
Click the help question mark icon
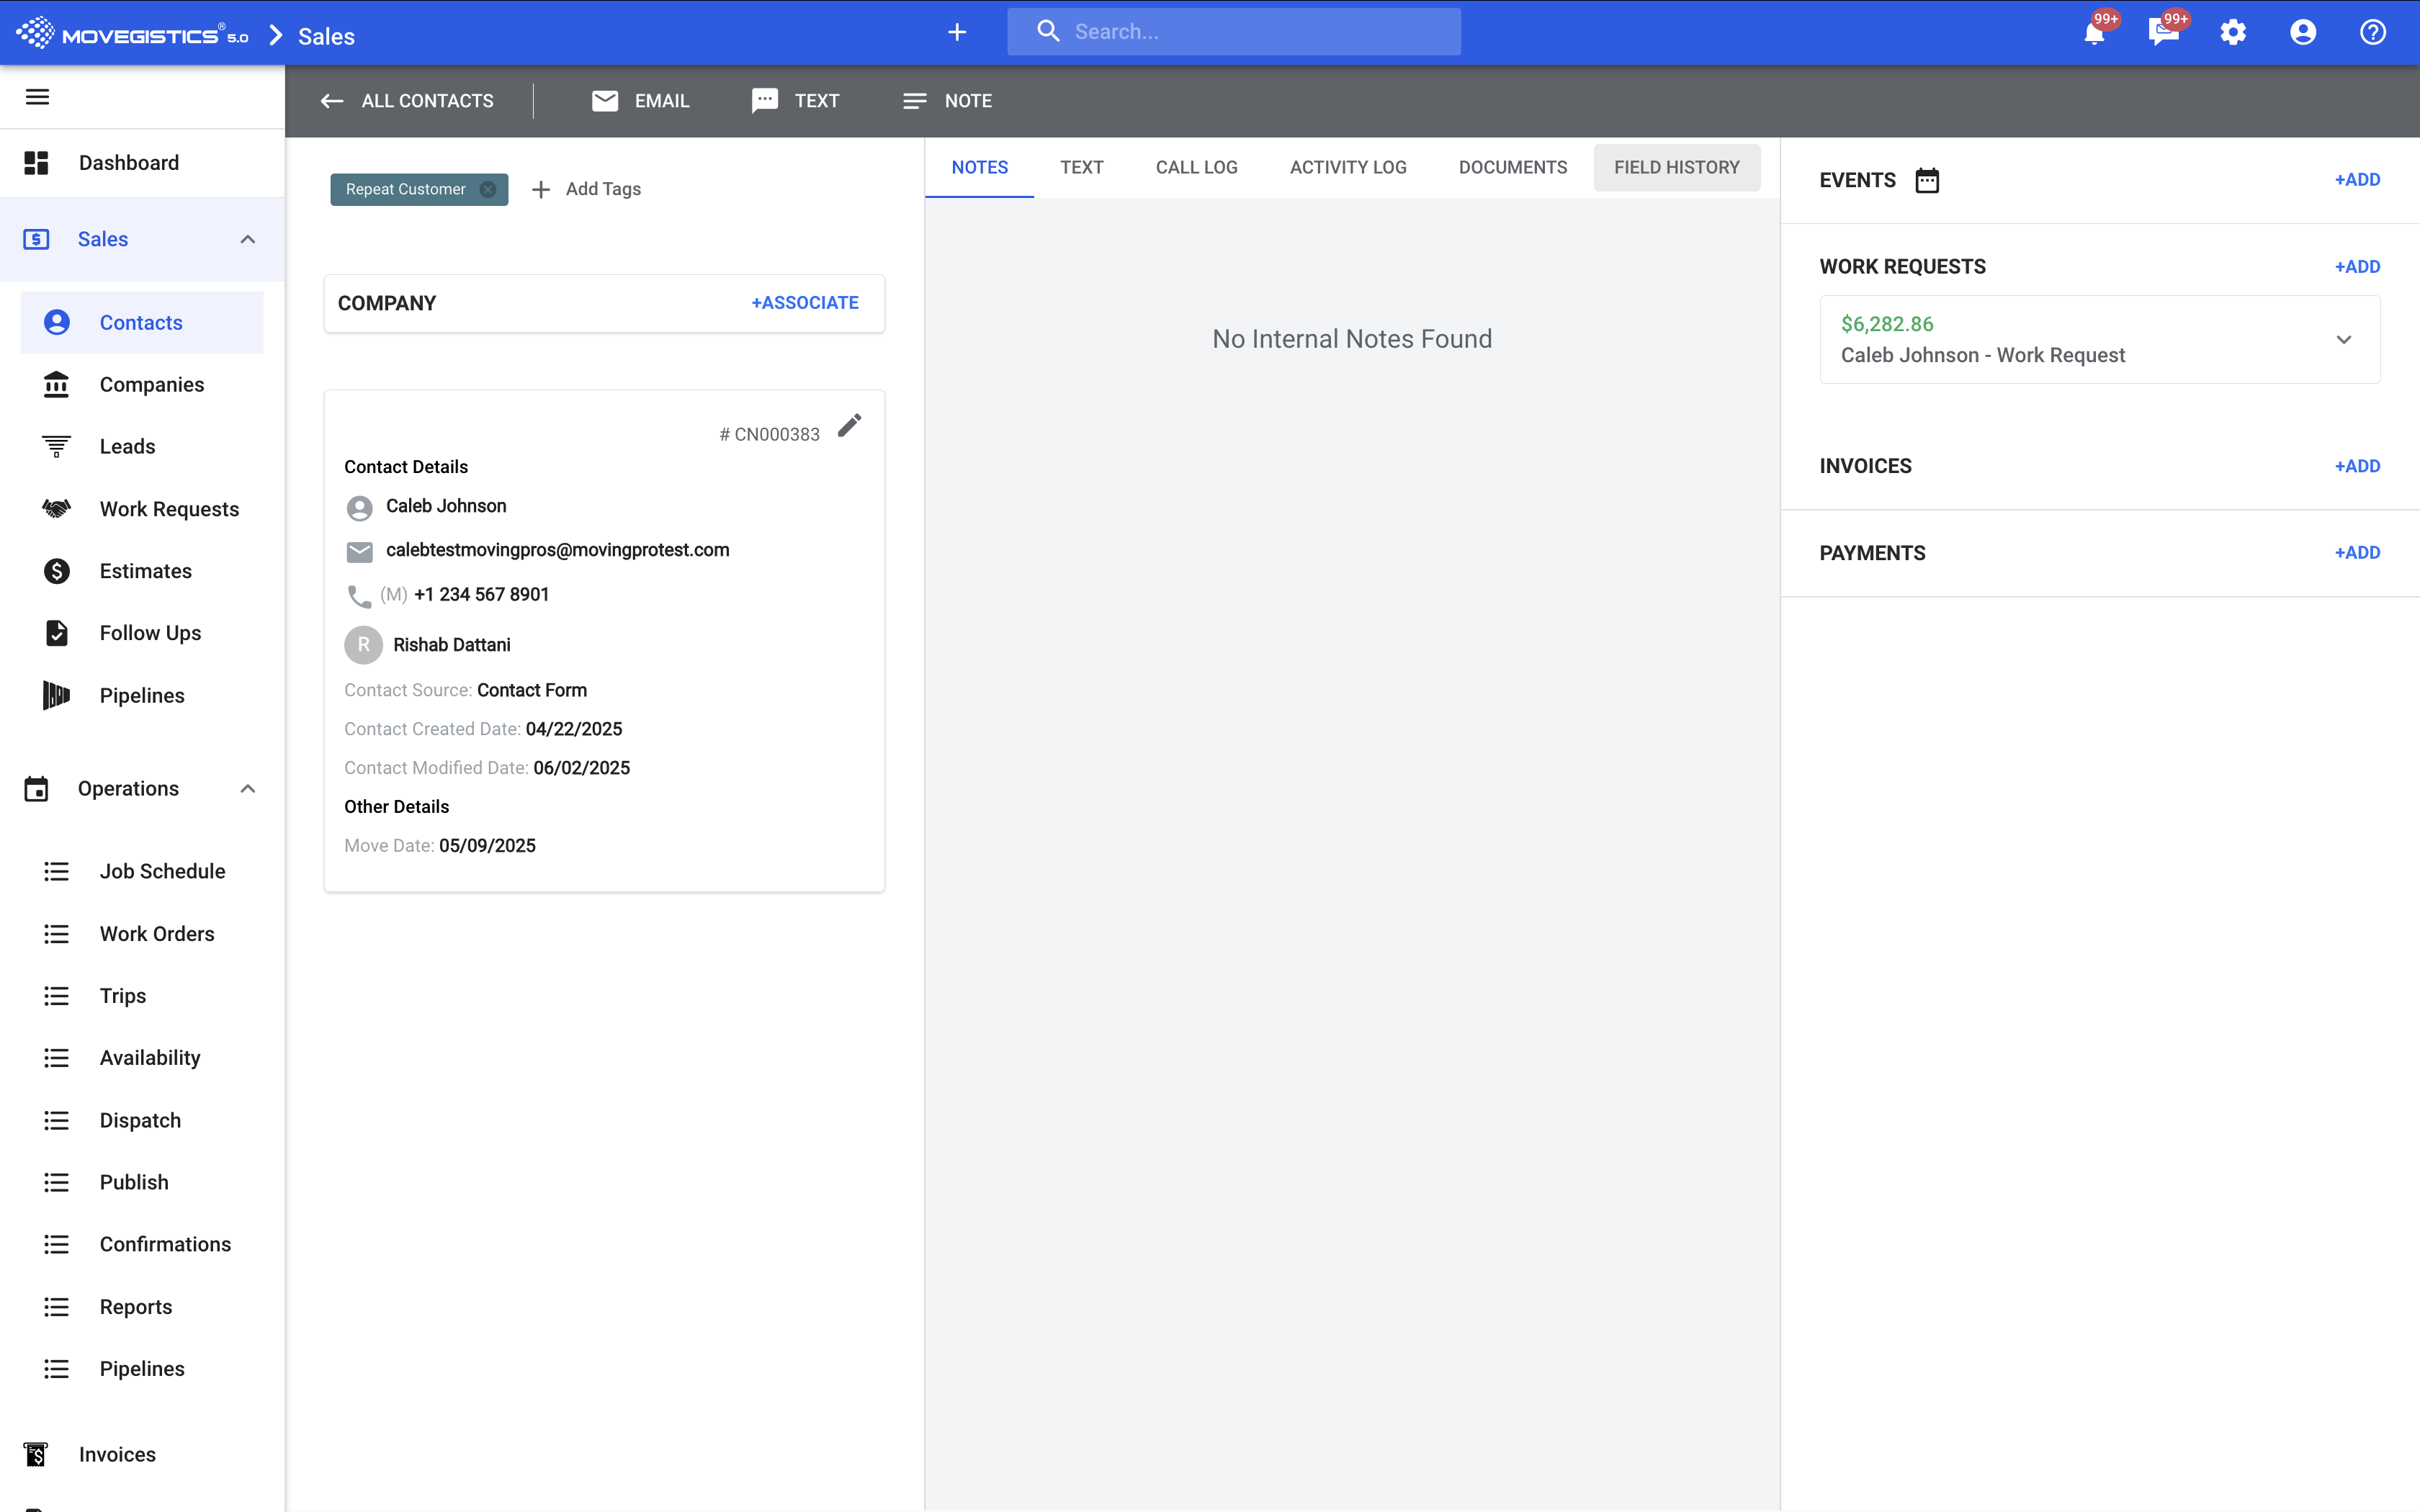coord(2372,33)
